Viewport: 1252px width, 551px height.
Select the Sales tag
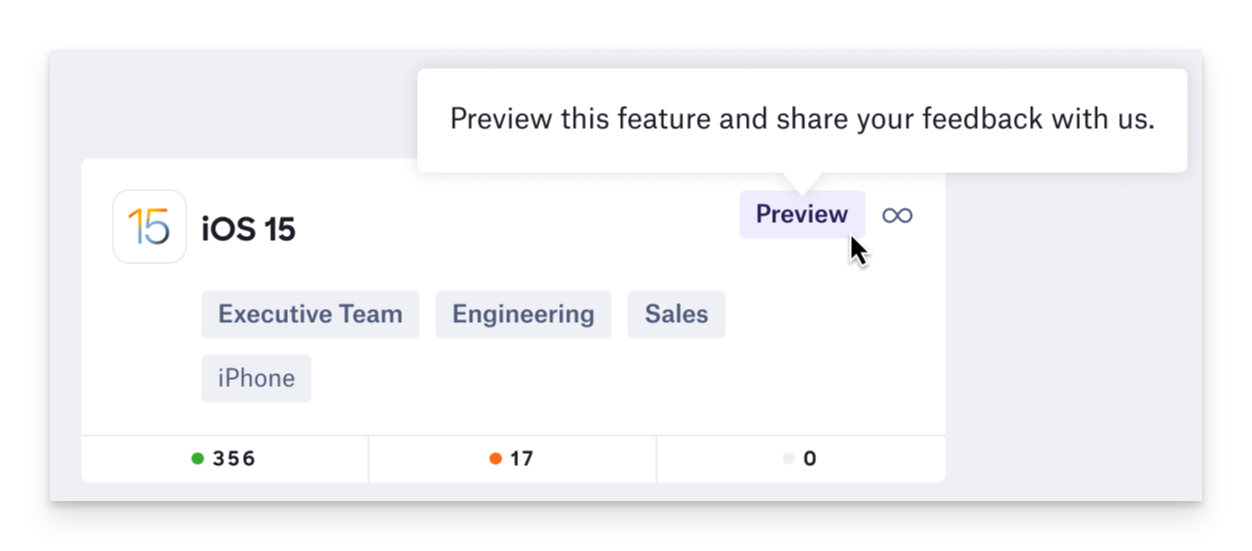[676, 314]
